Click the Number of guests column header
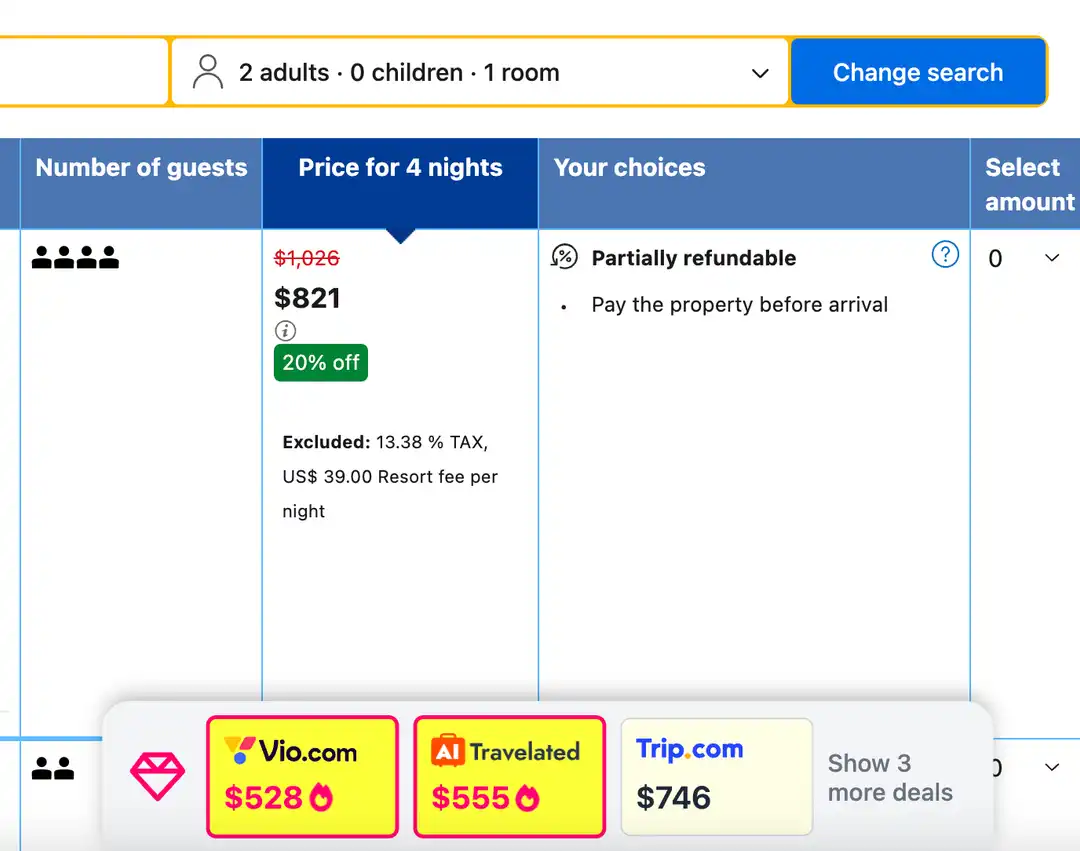This screenshot has width=1080, height=851. coord(141,168)
